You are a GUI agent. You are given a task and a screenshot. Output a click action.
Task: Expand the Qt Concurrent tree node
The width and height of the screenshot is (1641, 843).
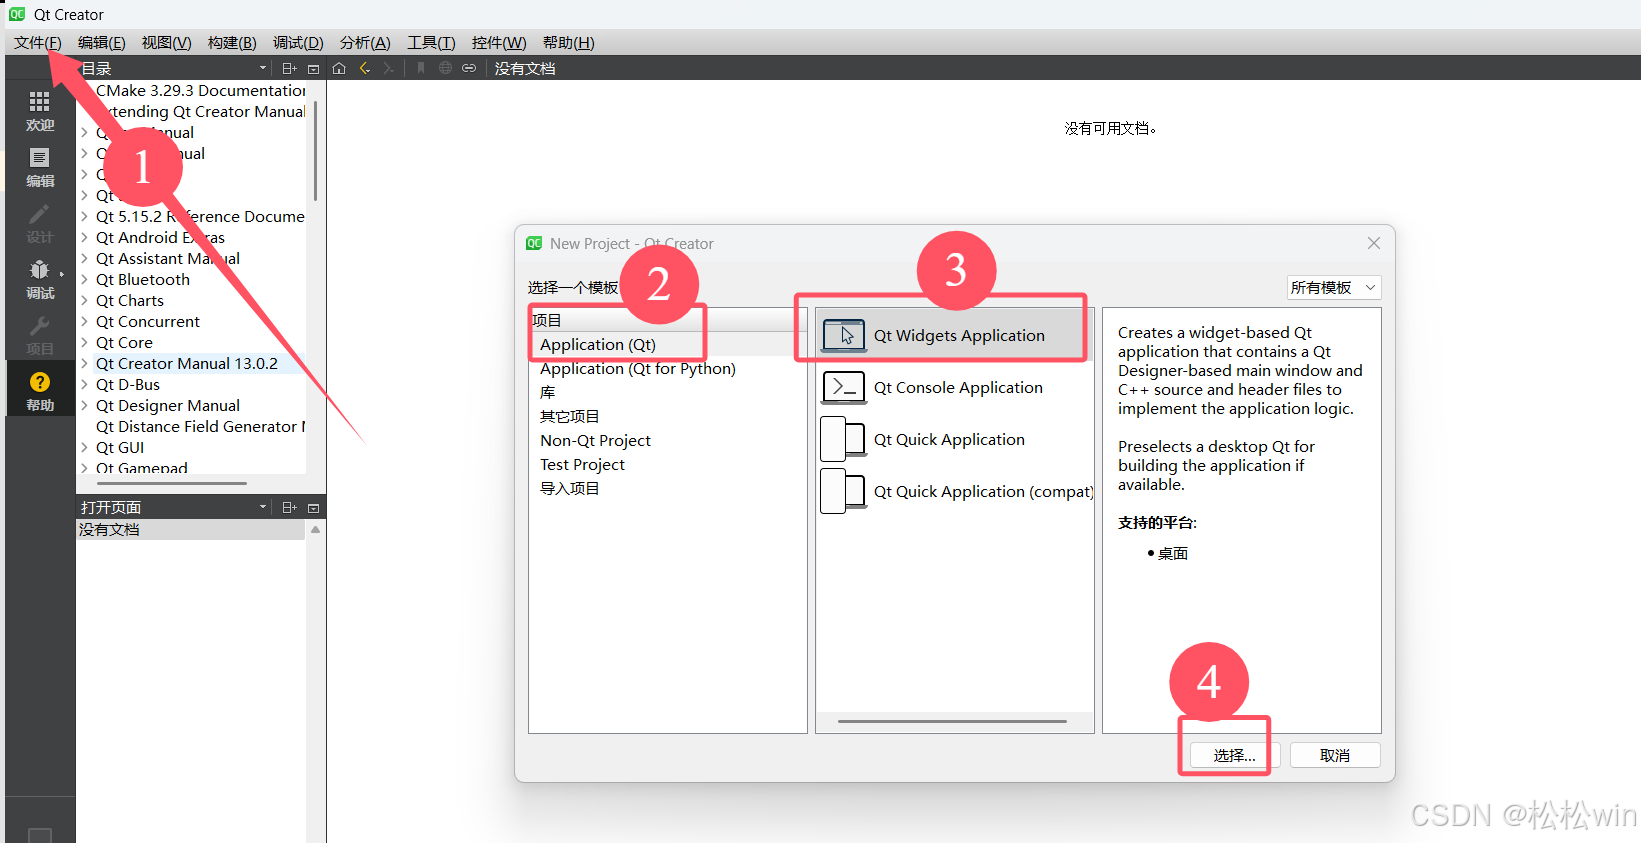click(84, 322)
